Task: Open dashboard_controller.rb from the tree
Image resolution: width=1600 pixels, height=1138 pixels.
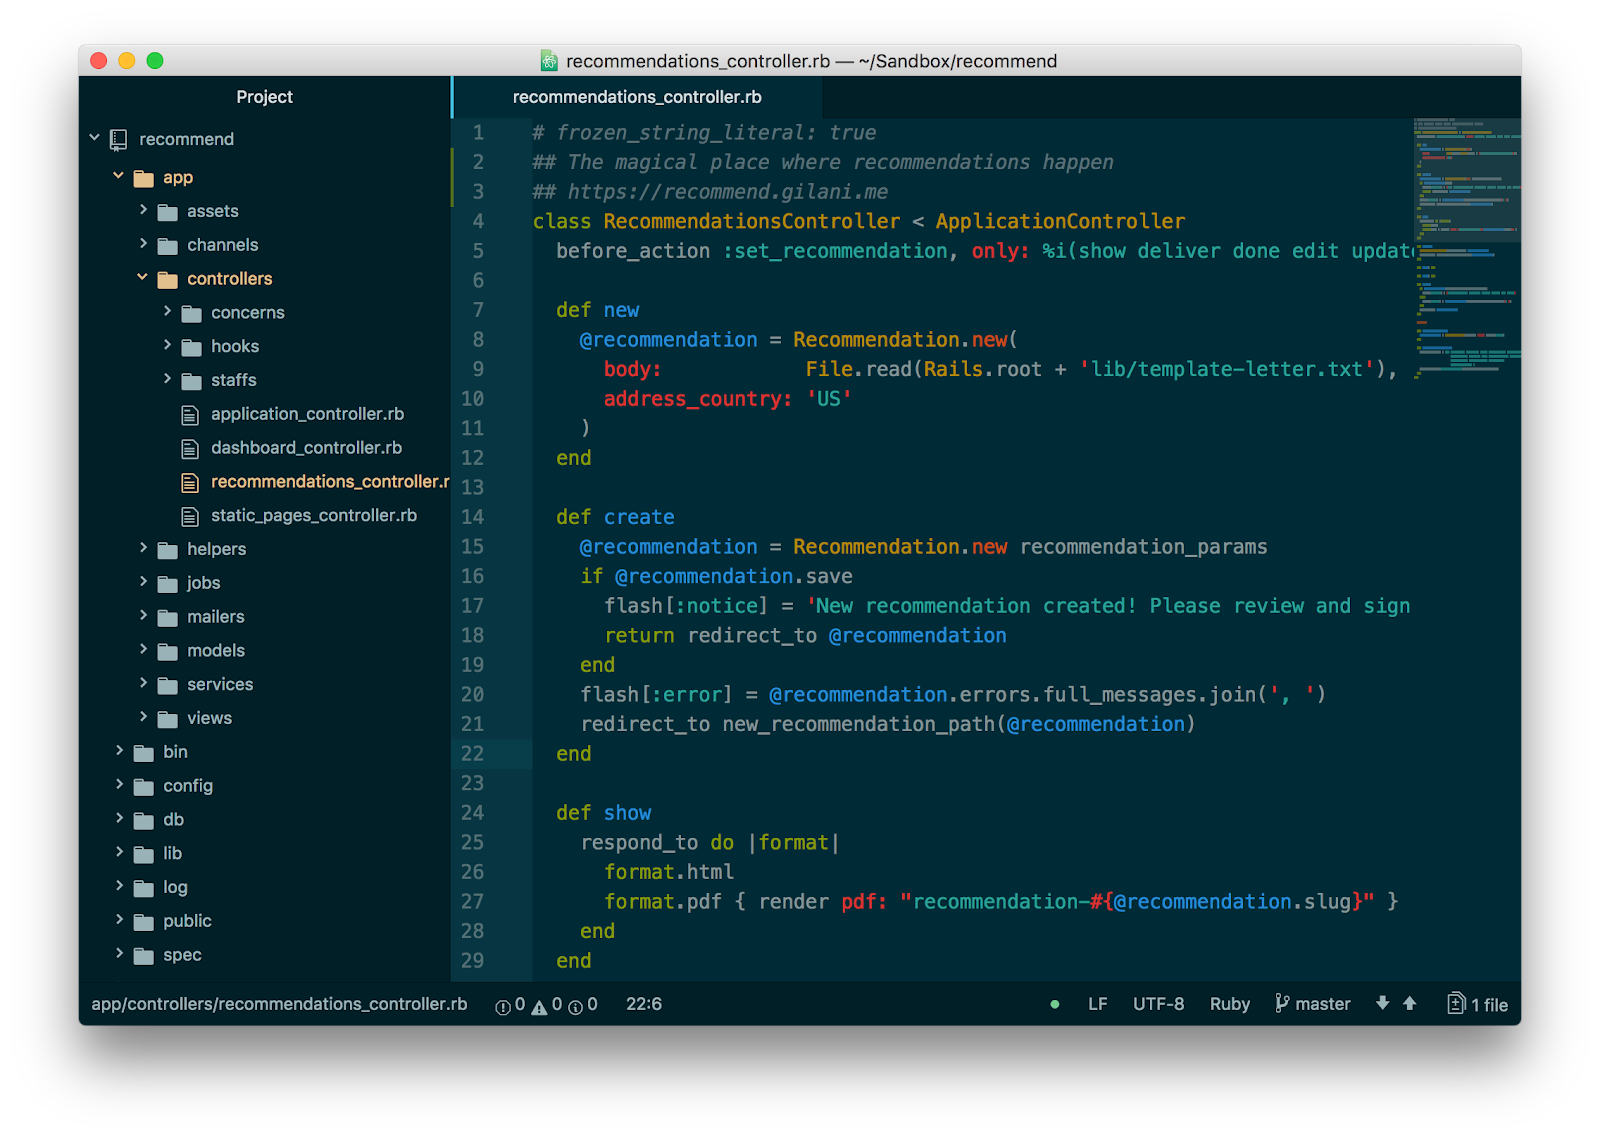Action: (x=306, y=448)
